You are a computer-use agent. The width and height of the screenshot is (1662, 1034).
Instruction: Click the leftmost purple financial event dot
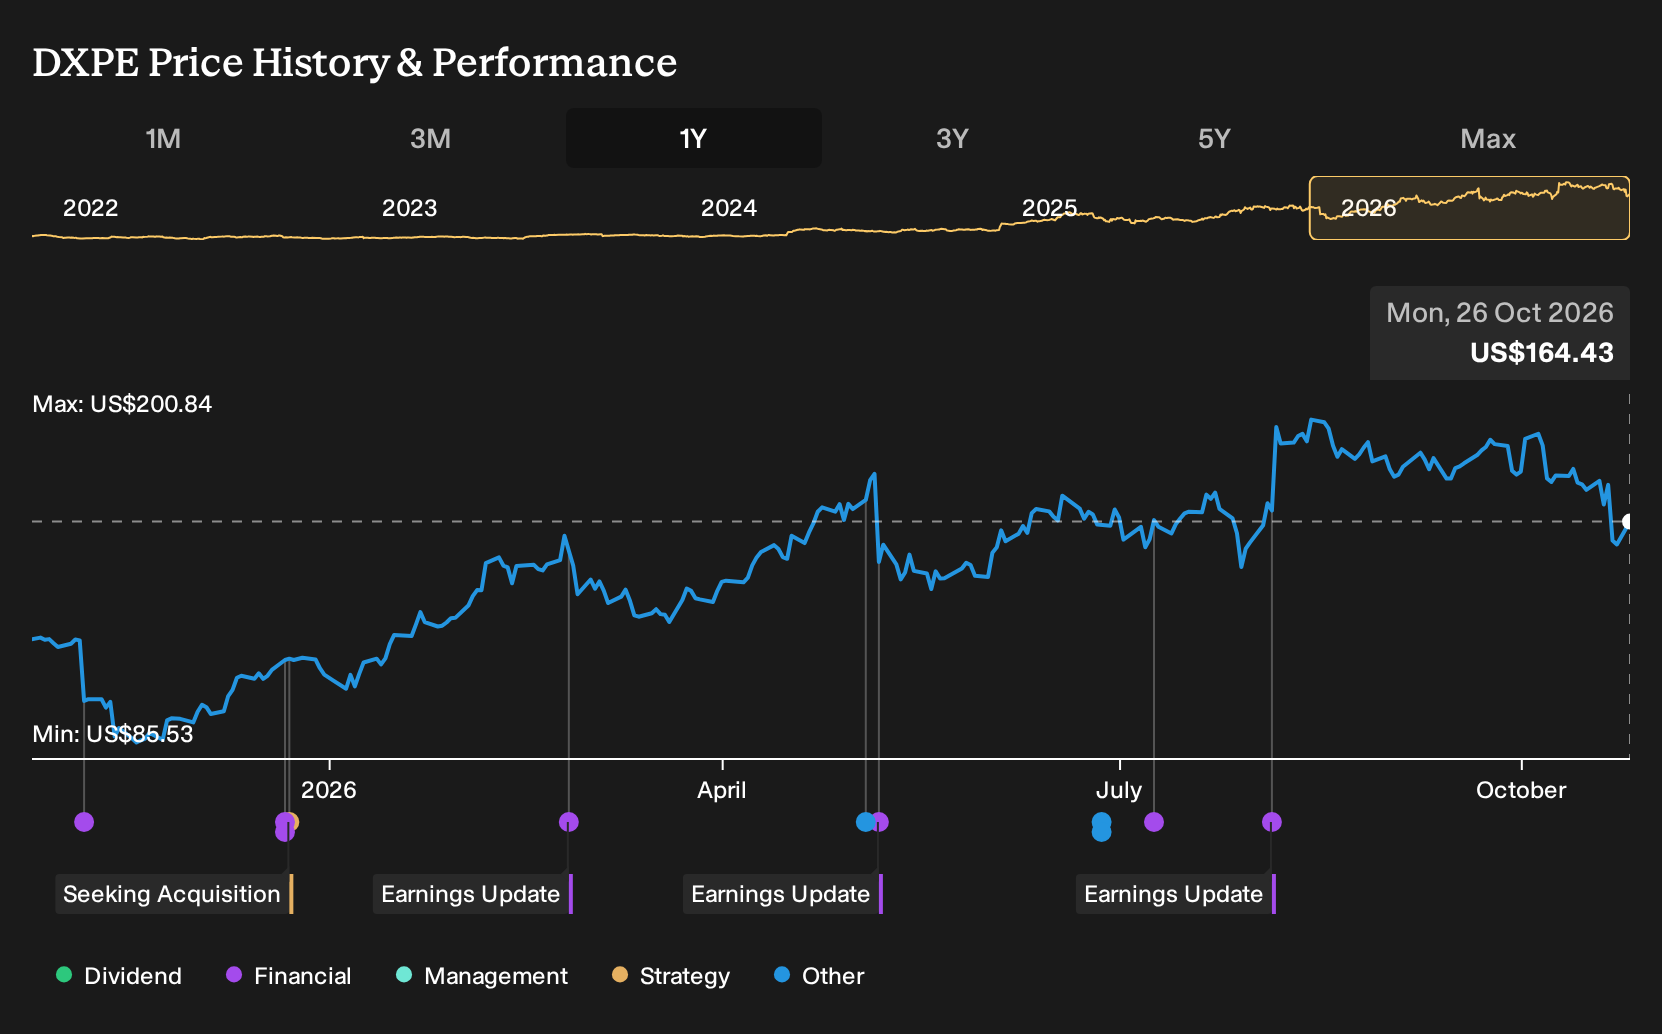[x=84, y=822]
